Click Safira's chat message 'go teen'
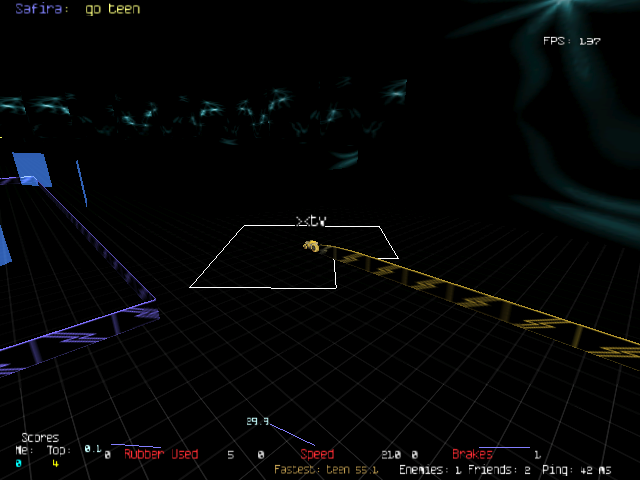 [112, 9]
